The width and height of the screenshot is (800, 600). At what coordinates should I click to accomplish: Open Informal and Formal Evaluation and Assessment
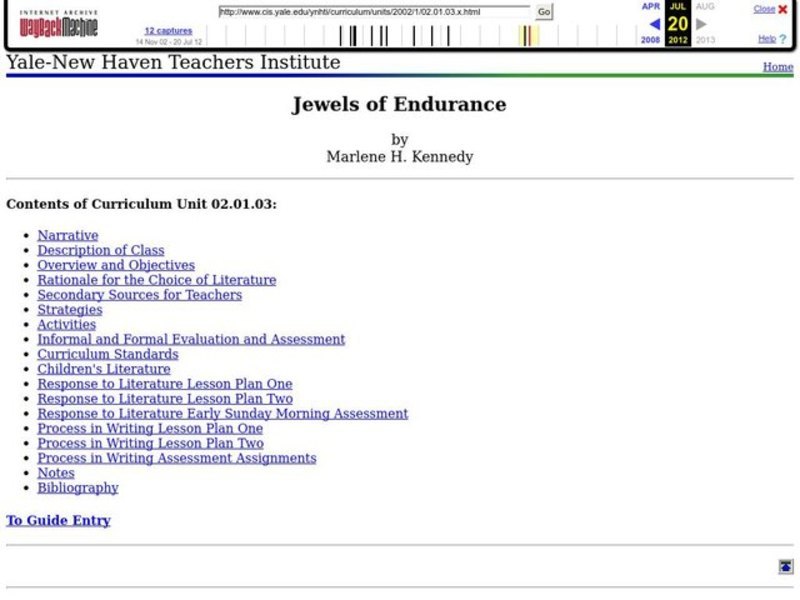pos(191,339)
